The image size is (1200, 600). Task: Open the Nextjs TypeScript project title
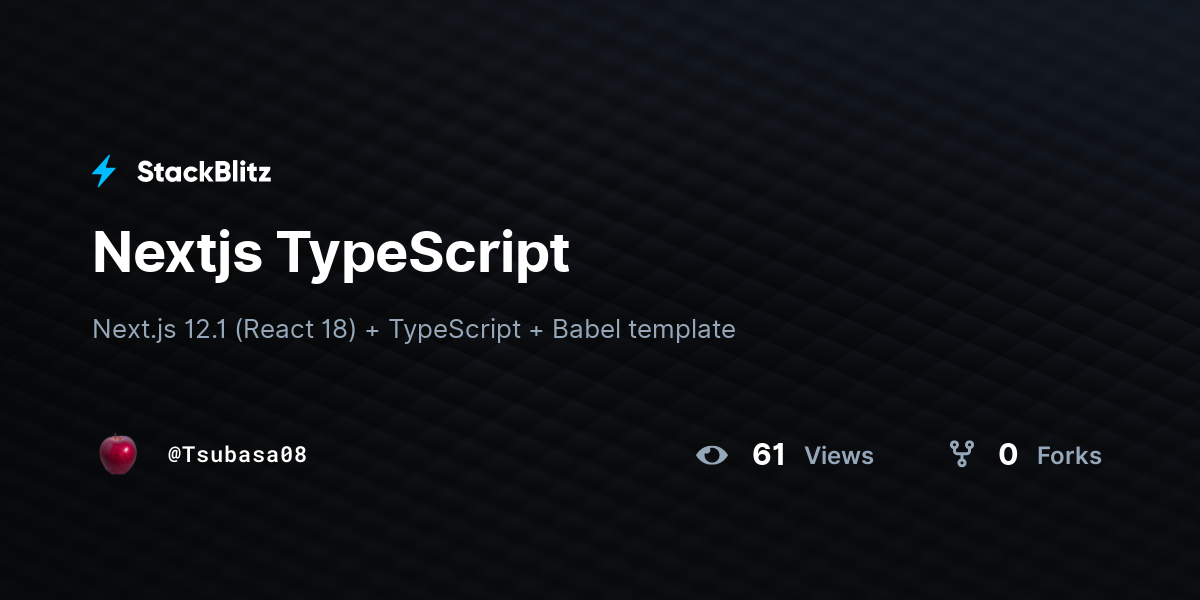pos(331,254)
